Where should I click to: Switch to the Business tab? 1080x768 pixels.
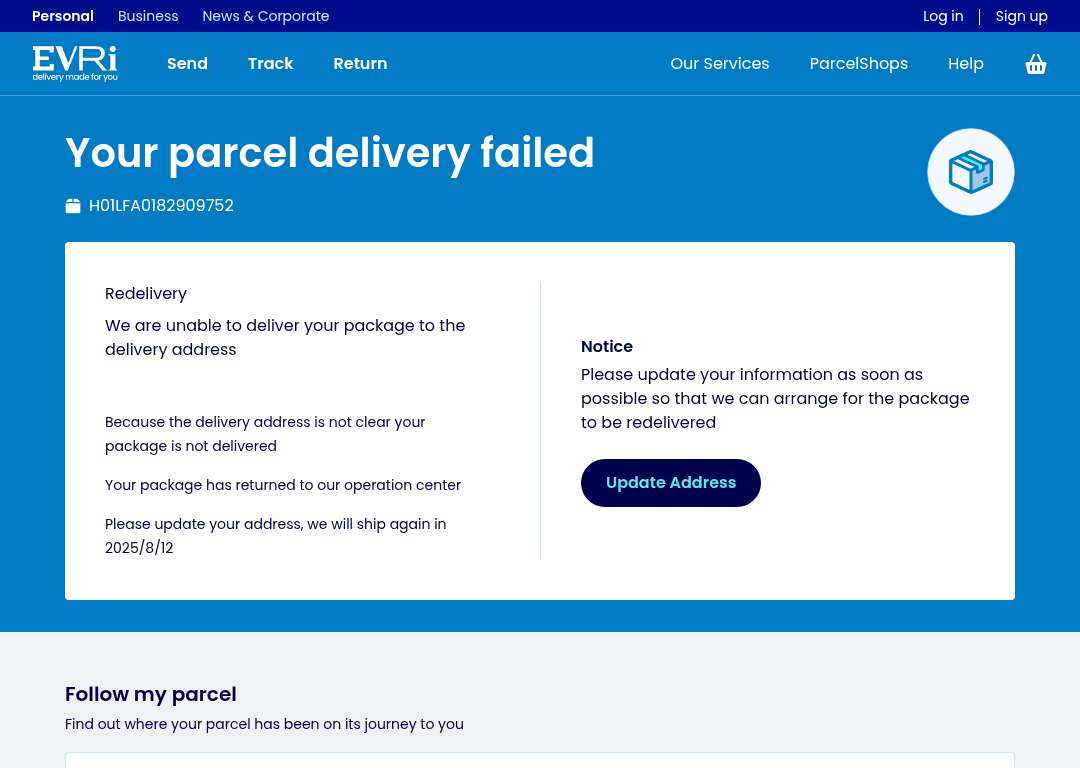148,16
